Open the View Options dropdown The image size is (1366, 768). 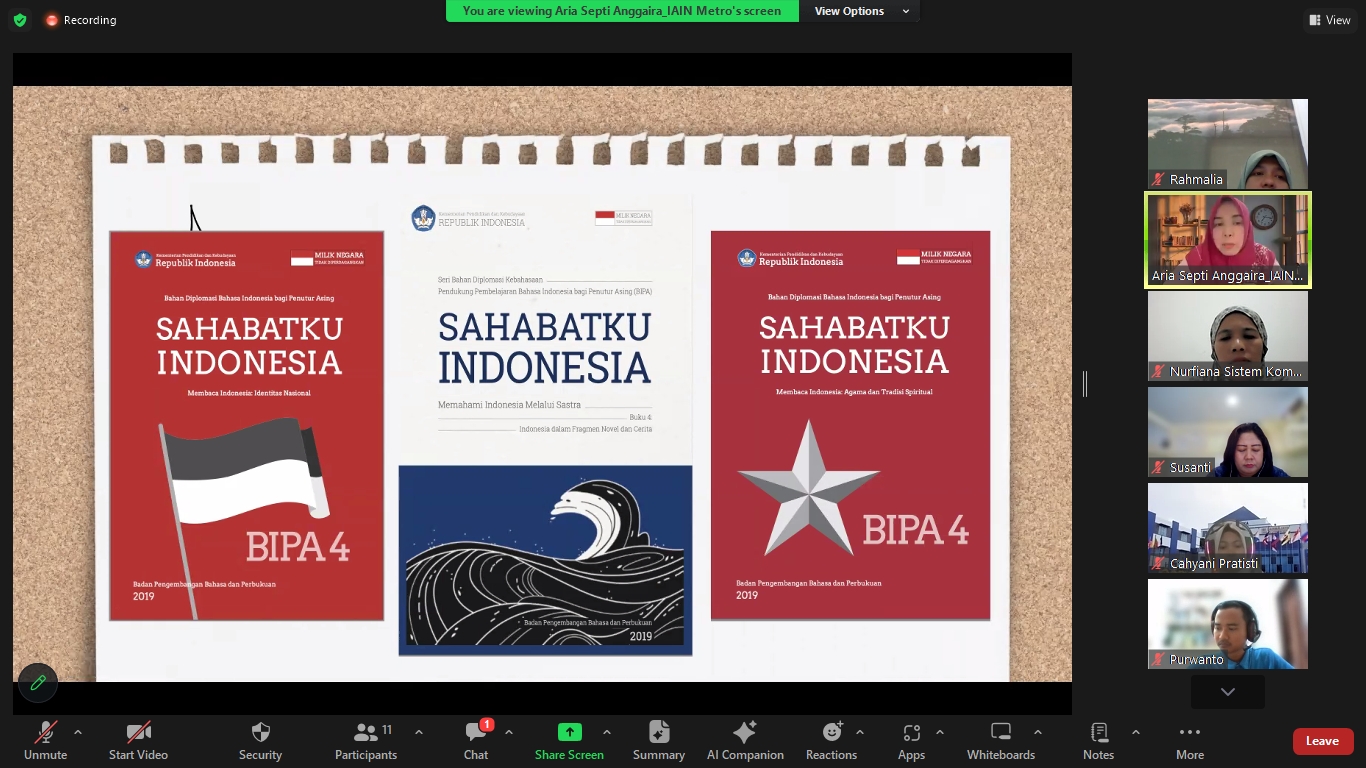[861, 11]
